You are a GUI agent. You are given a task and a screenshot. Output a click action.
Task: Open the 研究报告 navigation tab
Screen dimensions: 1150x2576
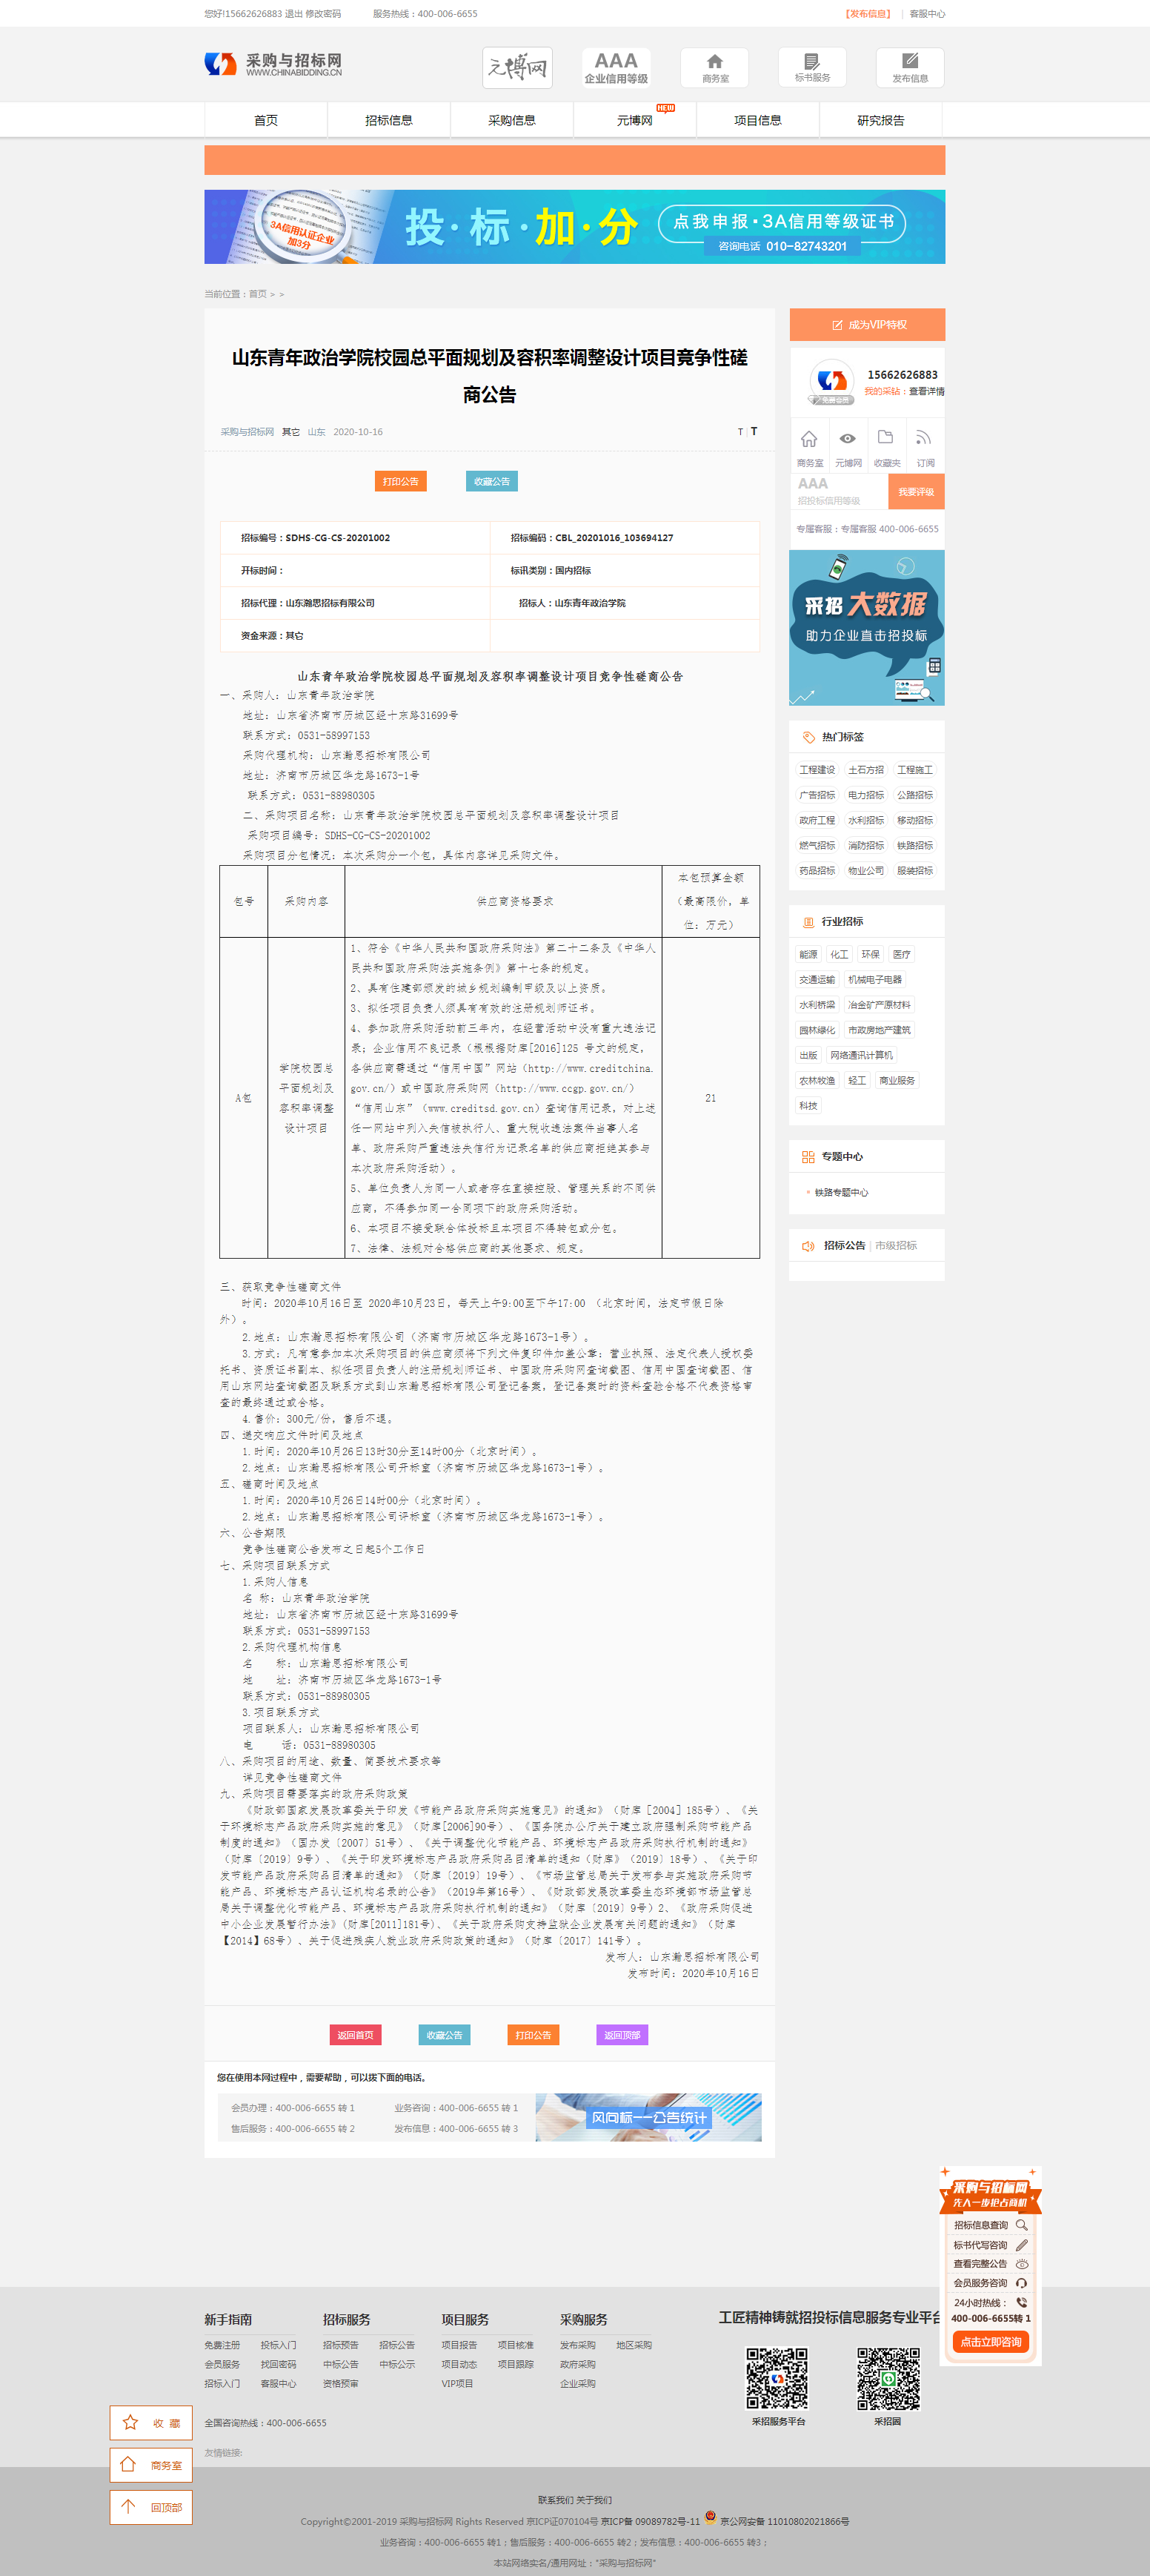click(x=880, y=120)
